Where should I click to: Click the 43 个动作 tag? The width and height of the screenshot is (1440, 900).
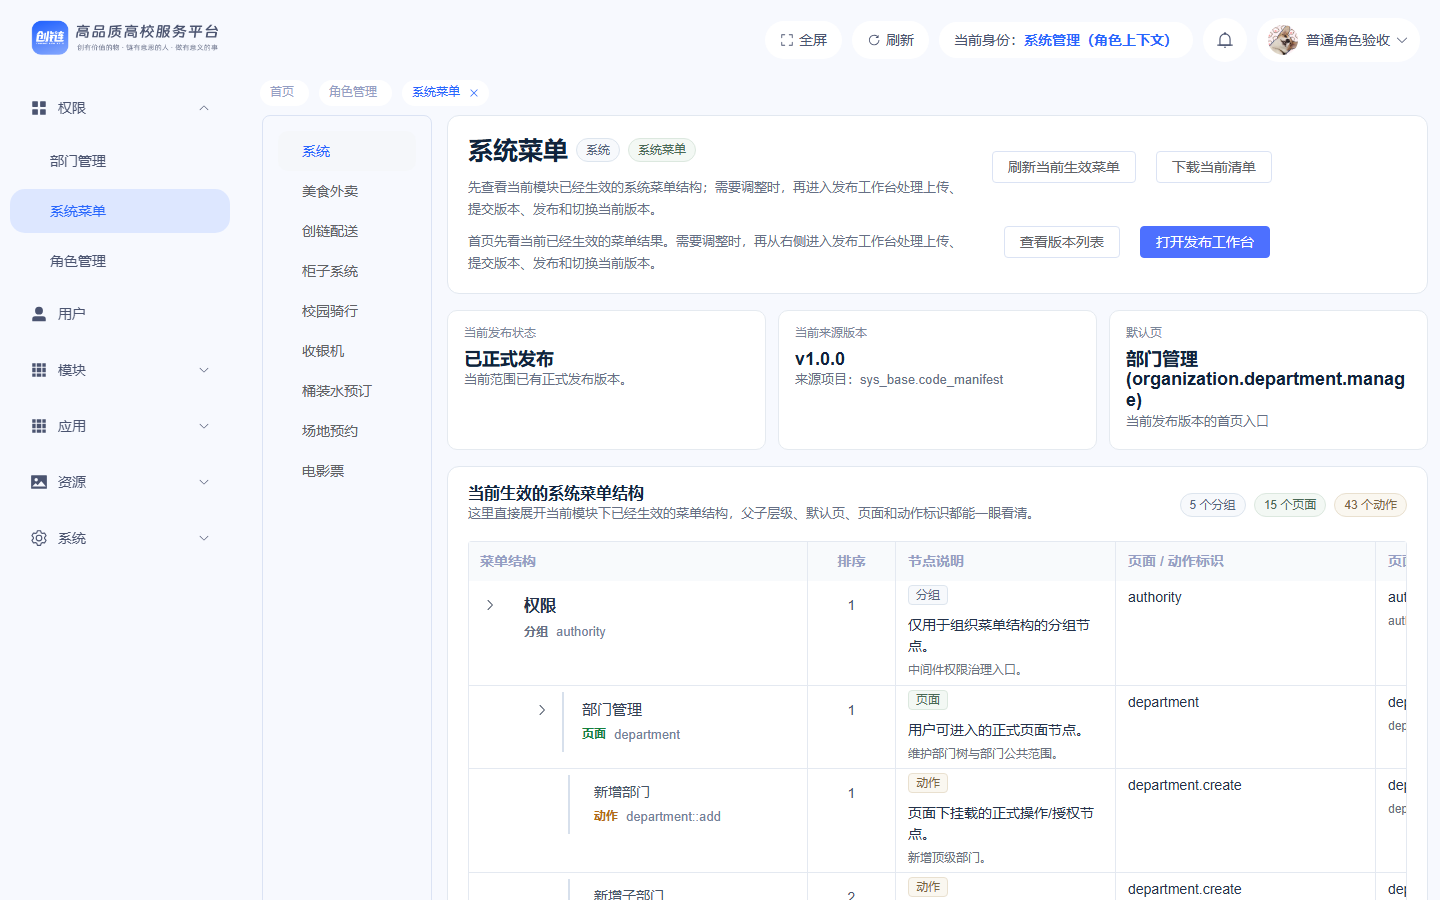pos(1370,505)
